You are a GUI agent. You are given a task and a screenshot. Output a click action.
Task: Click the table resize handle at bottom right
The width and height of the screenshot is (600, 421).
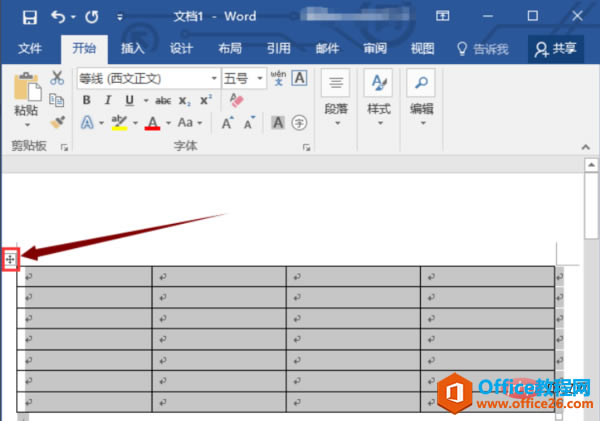pyautogui.click(x=559, y=416)
